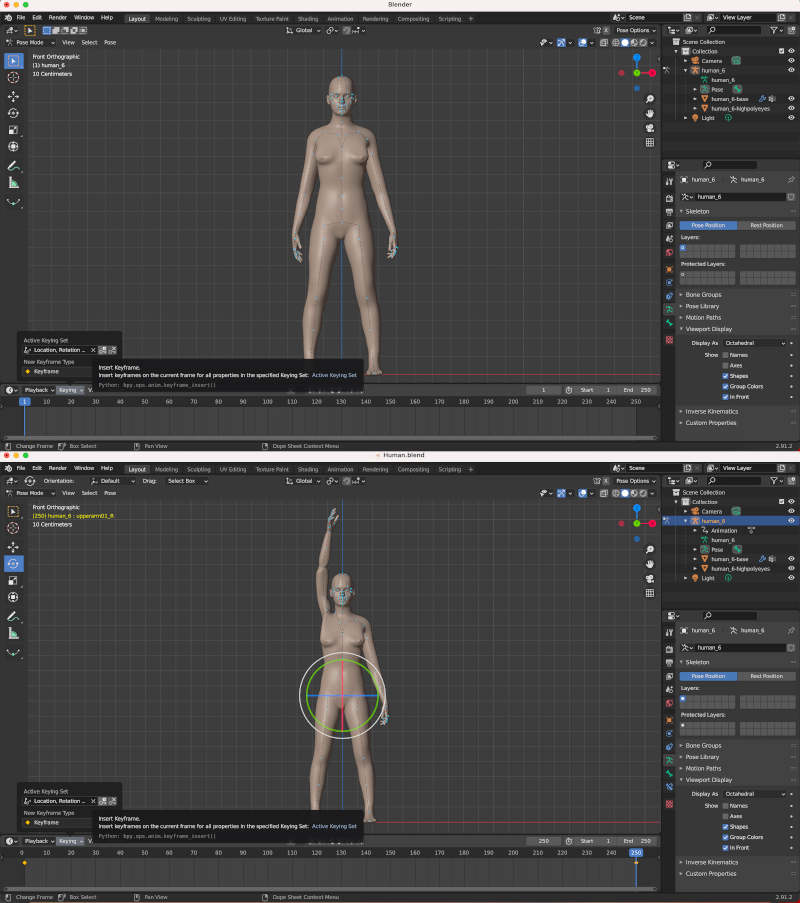The height and width of the screenshot is (903, 800).
Task: Click the frame 250 playhead in Human.blend timeline
Action: click(636, 853)
